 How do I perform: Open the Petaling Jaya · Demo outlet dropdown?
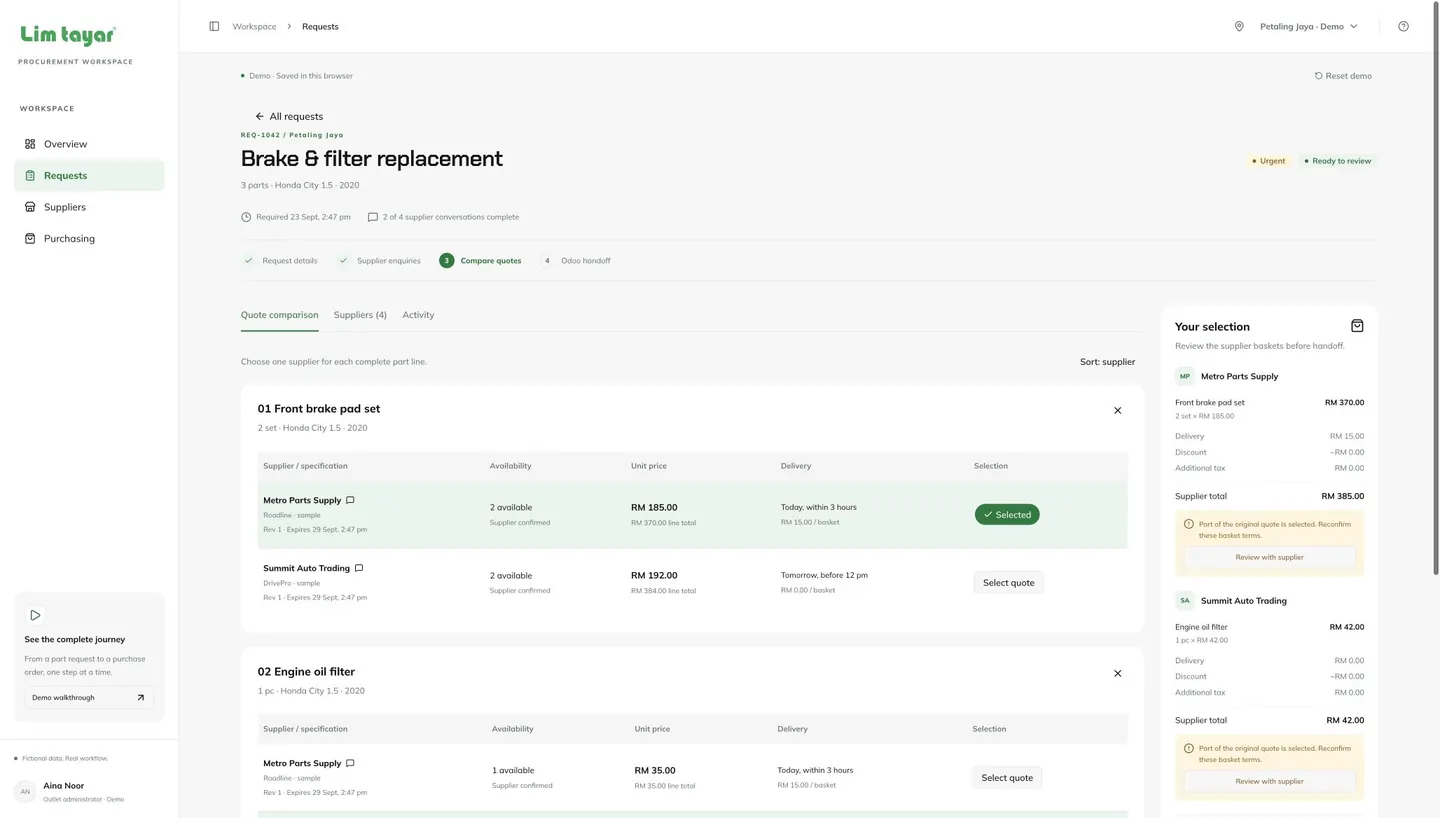(1308, 27)
